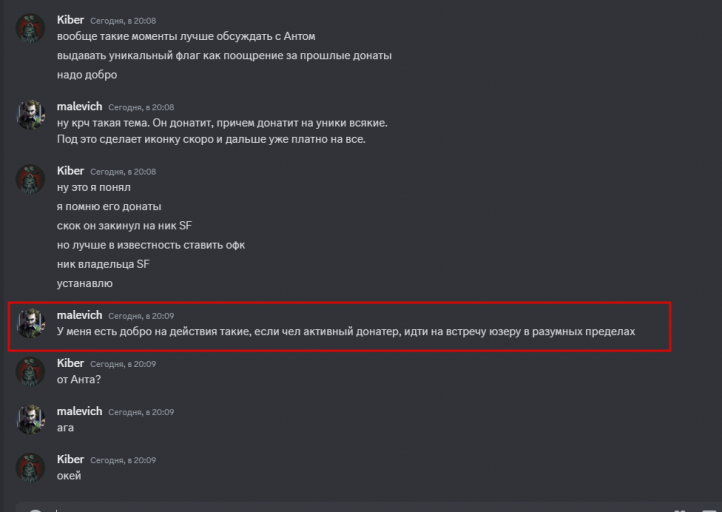Click malevich username in the highlighted message
This screenshot has height=512, width=722.
(x=79, y=315)
